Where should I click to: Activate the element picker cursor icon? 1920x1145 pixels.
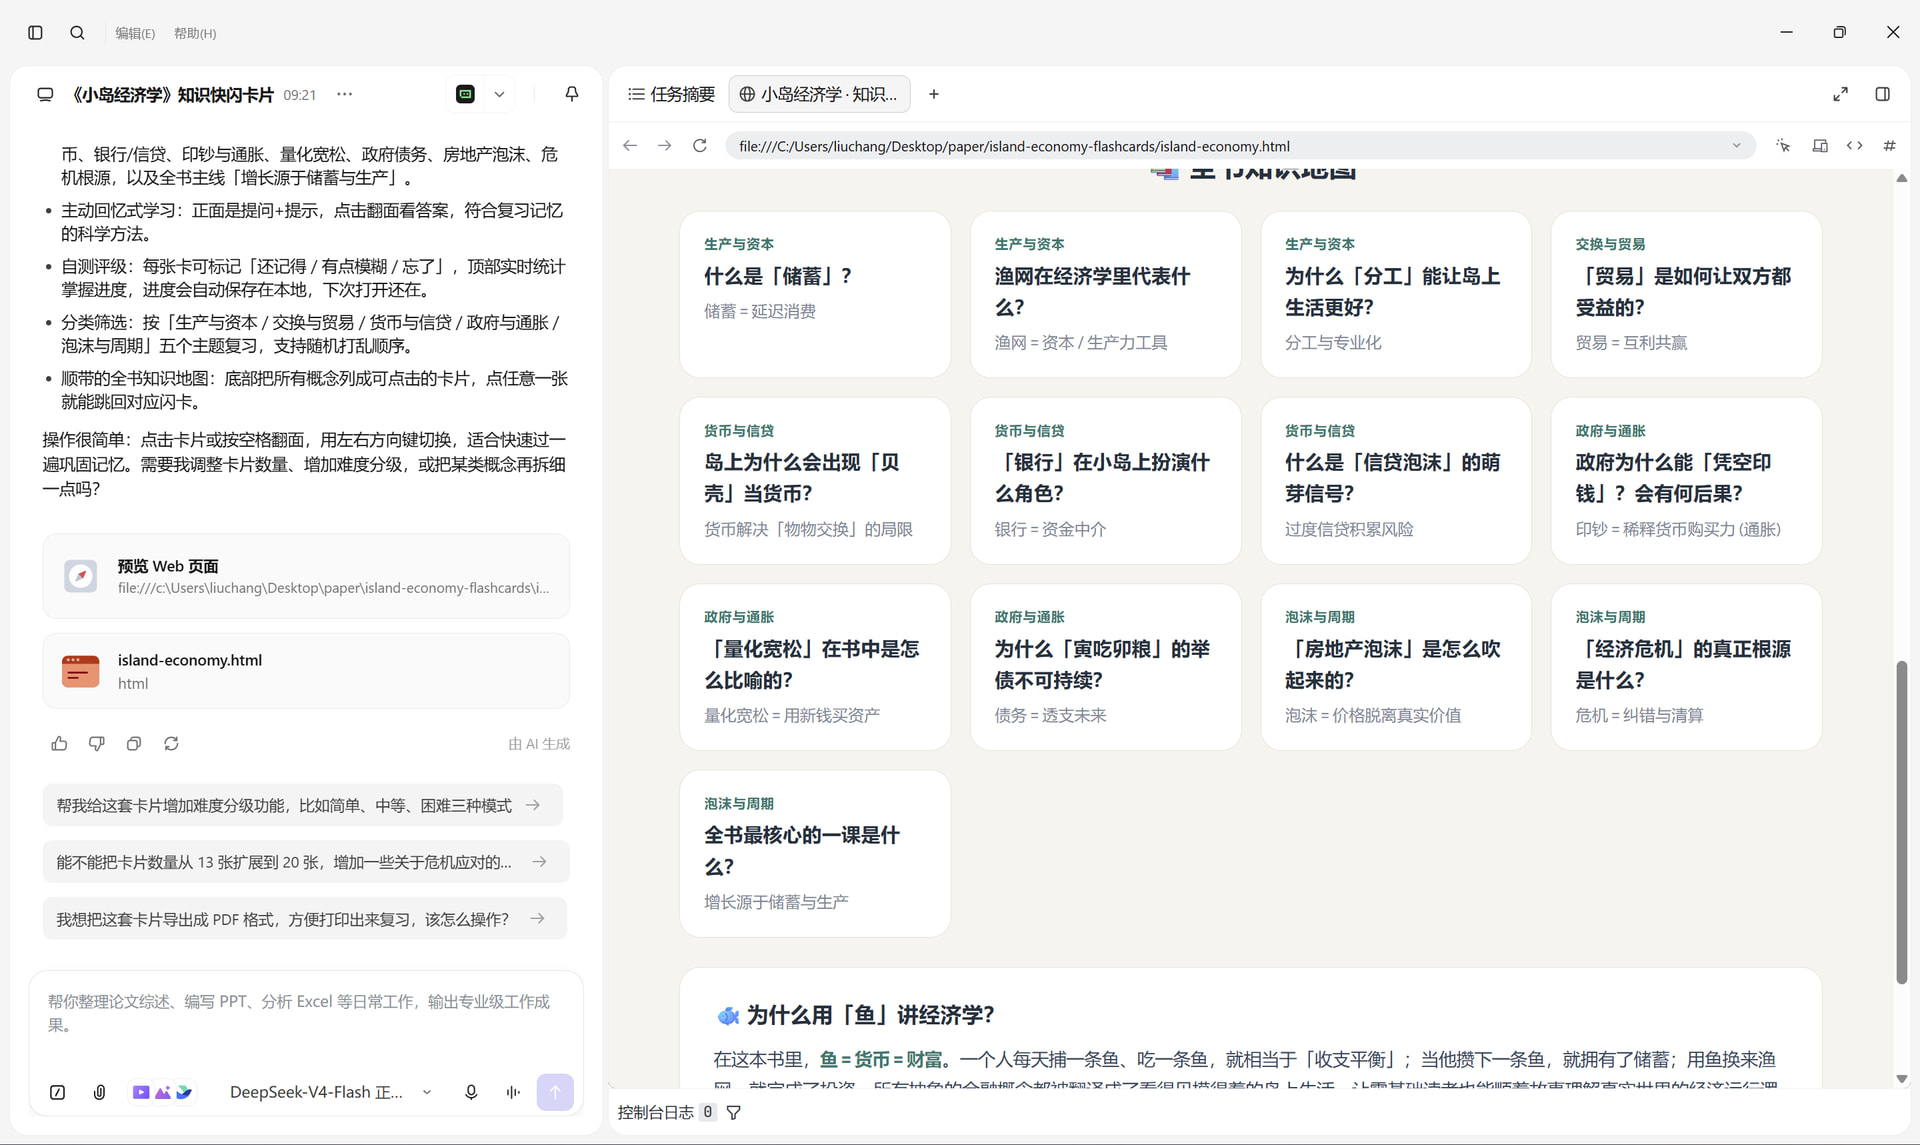(x=1783, y=146)
